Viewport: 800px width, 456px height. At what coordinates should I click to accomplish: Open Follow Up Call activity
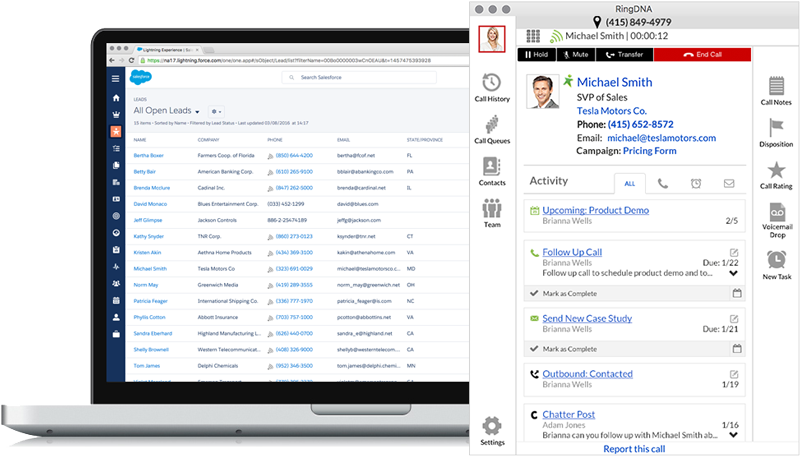click(x=572, y=252)
